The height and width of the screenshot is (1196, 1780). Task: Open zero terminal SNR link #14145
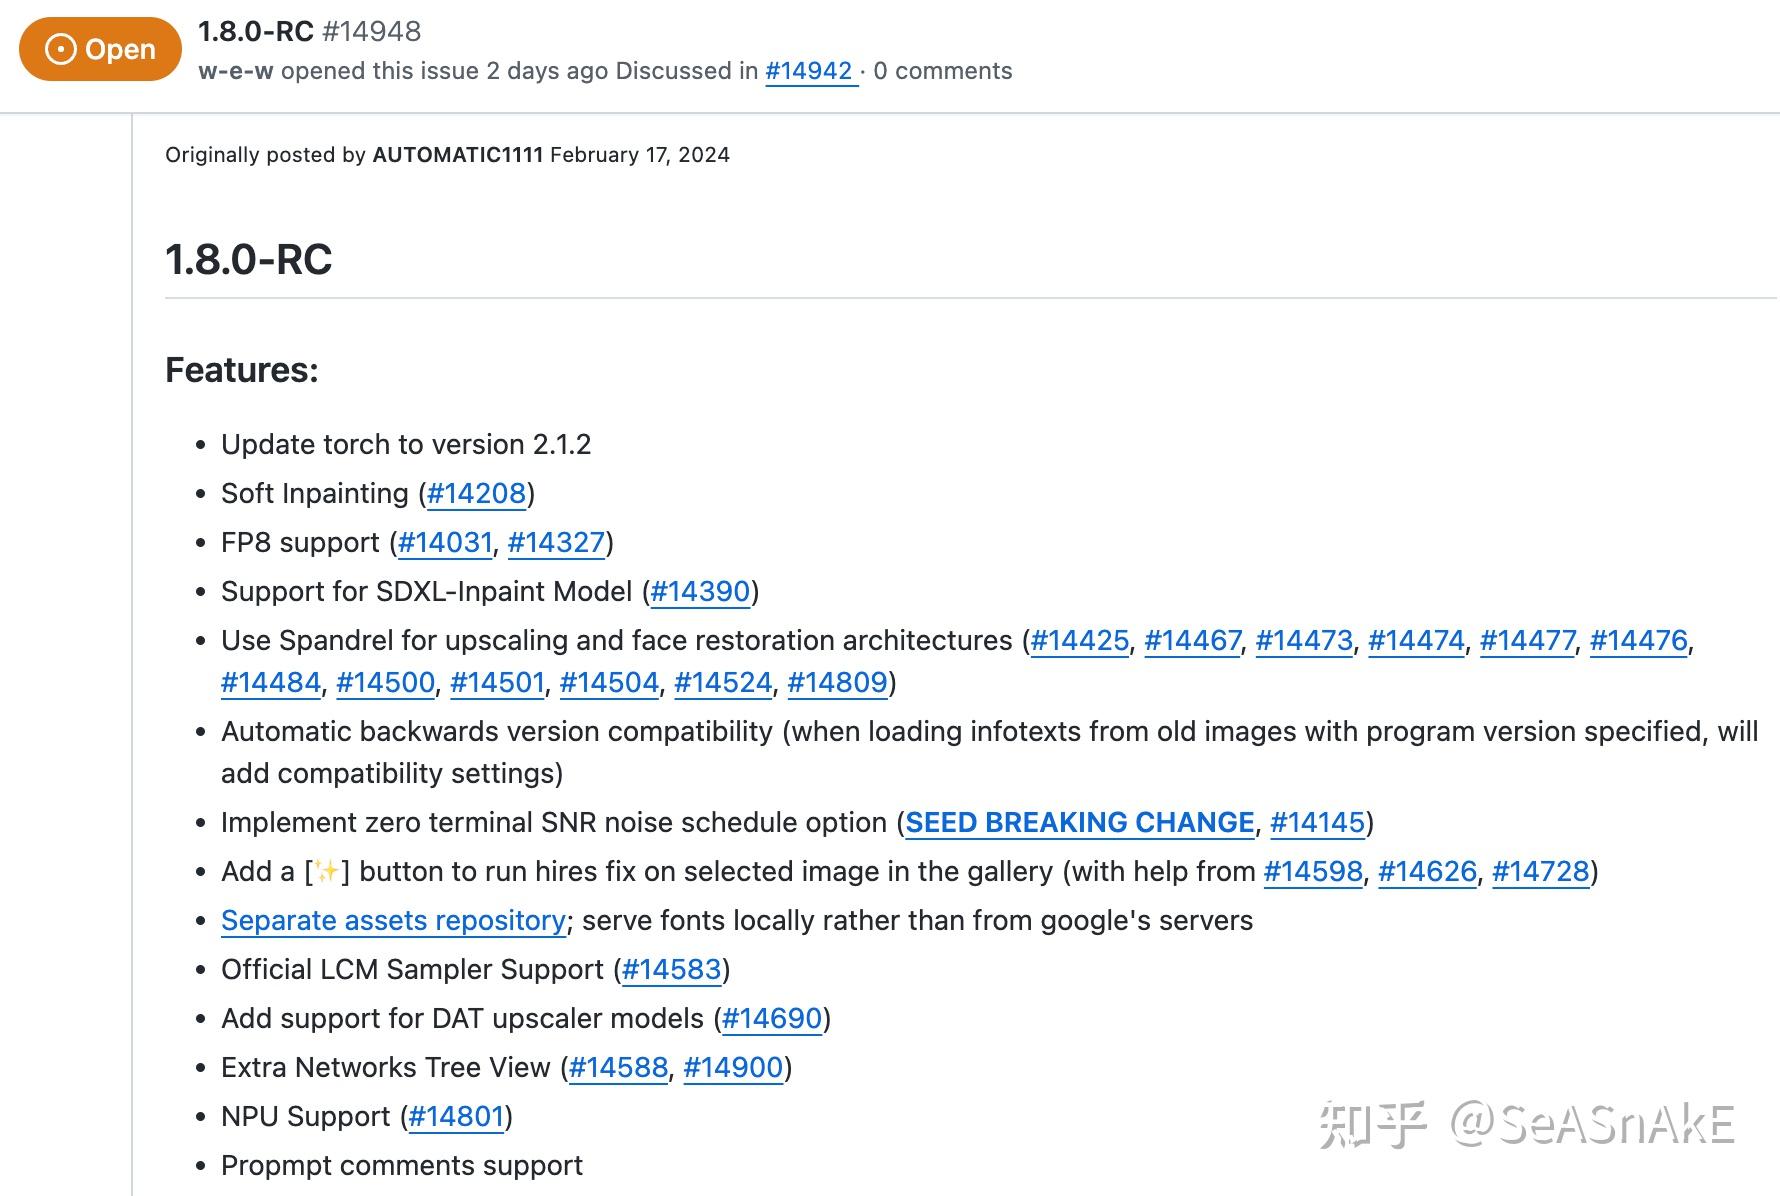click(x=1318, y=822)
